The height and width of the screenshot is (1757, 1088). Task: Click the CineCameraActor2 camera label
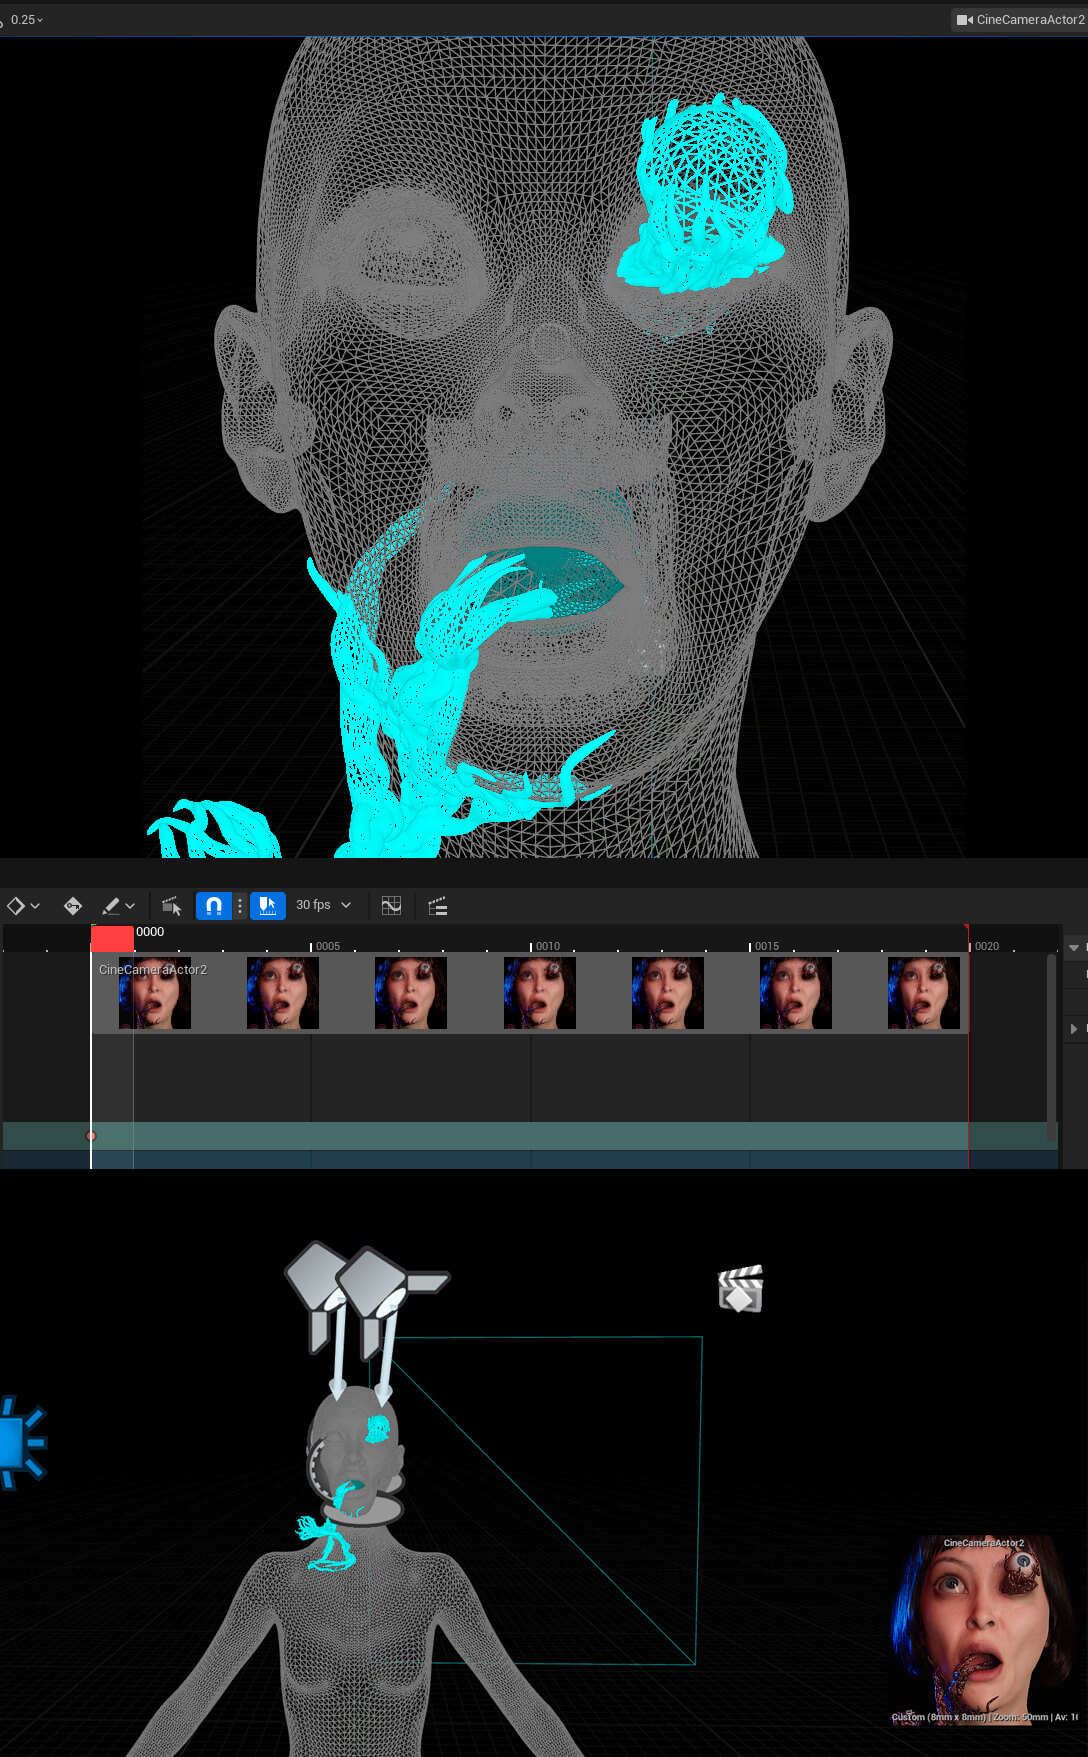pyautogui.click(x=1020, y=19)
